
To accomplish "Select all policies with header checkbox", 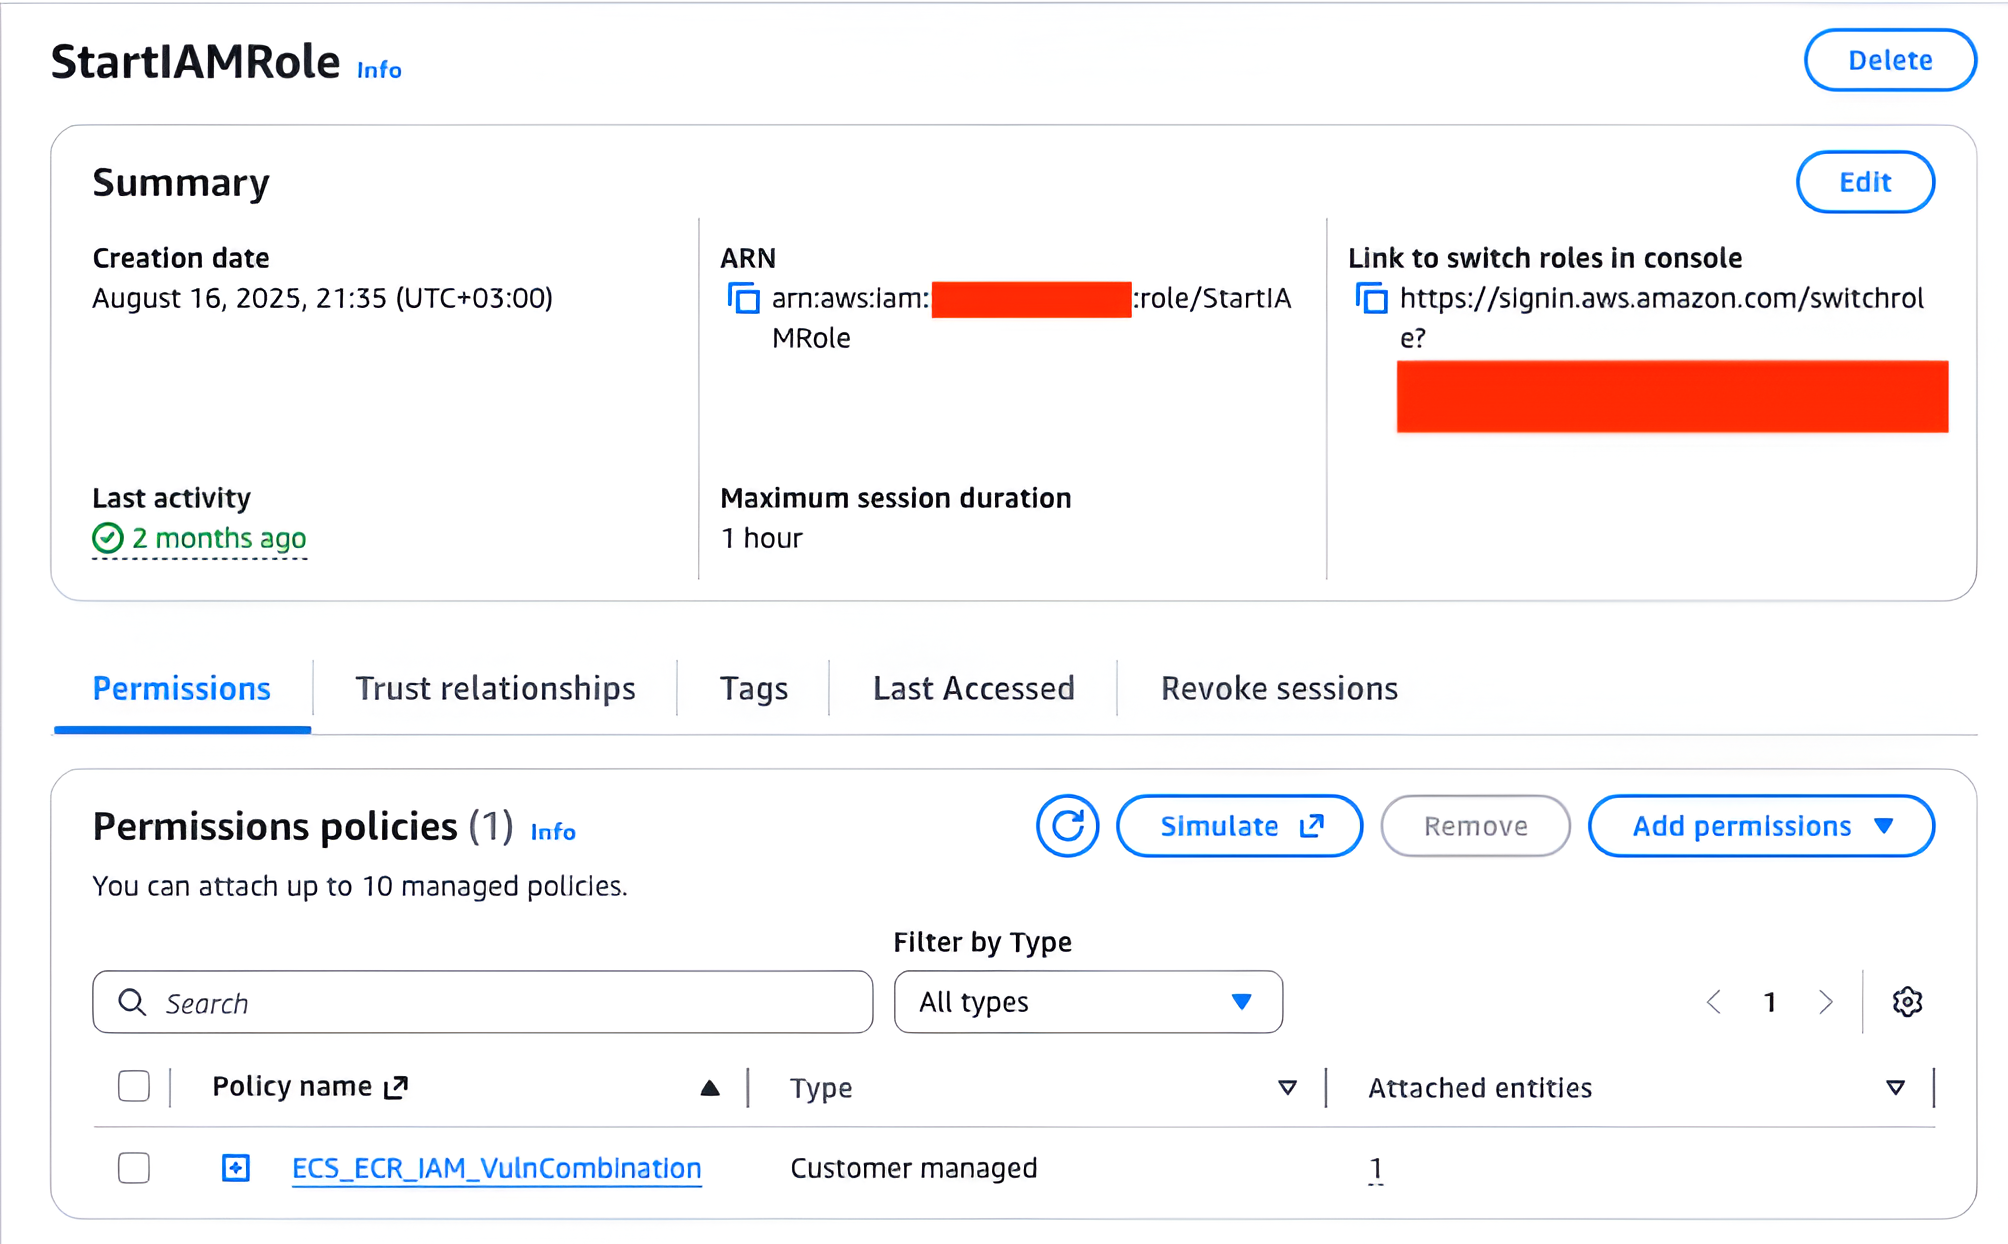I will pos(133,1086).
